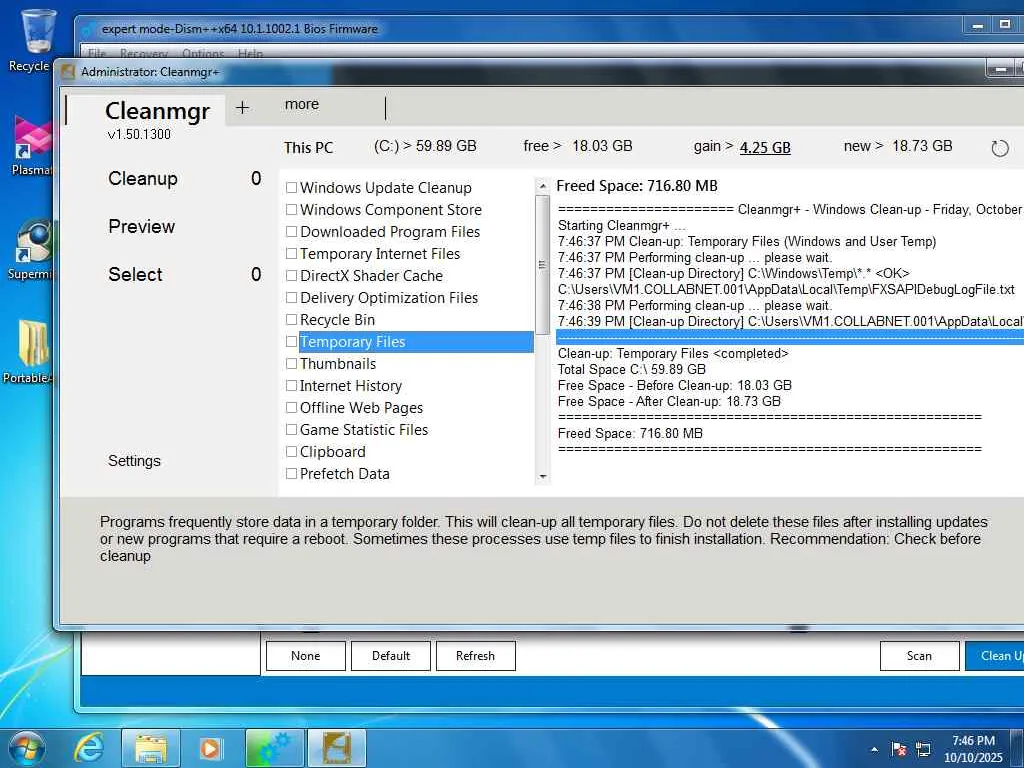
Task: Toggle Clipboard checkbox
Action: coord(292,452)
